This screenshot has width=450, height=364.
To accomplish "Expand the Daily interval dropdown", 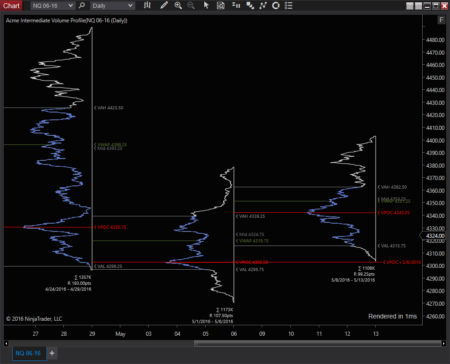I will (x=113, y=6).
